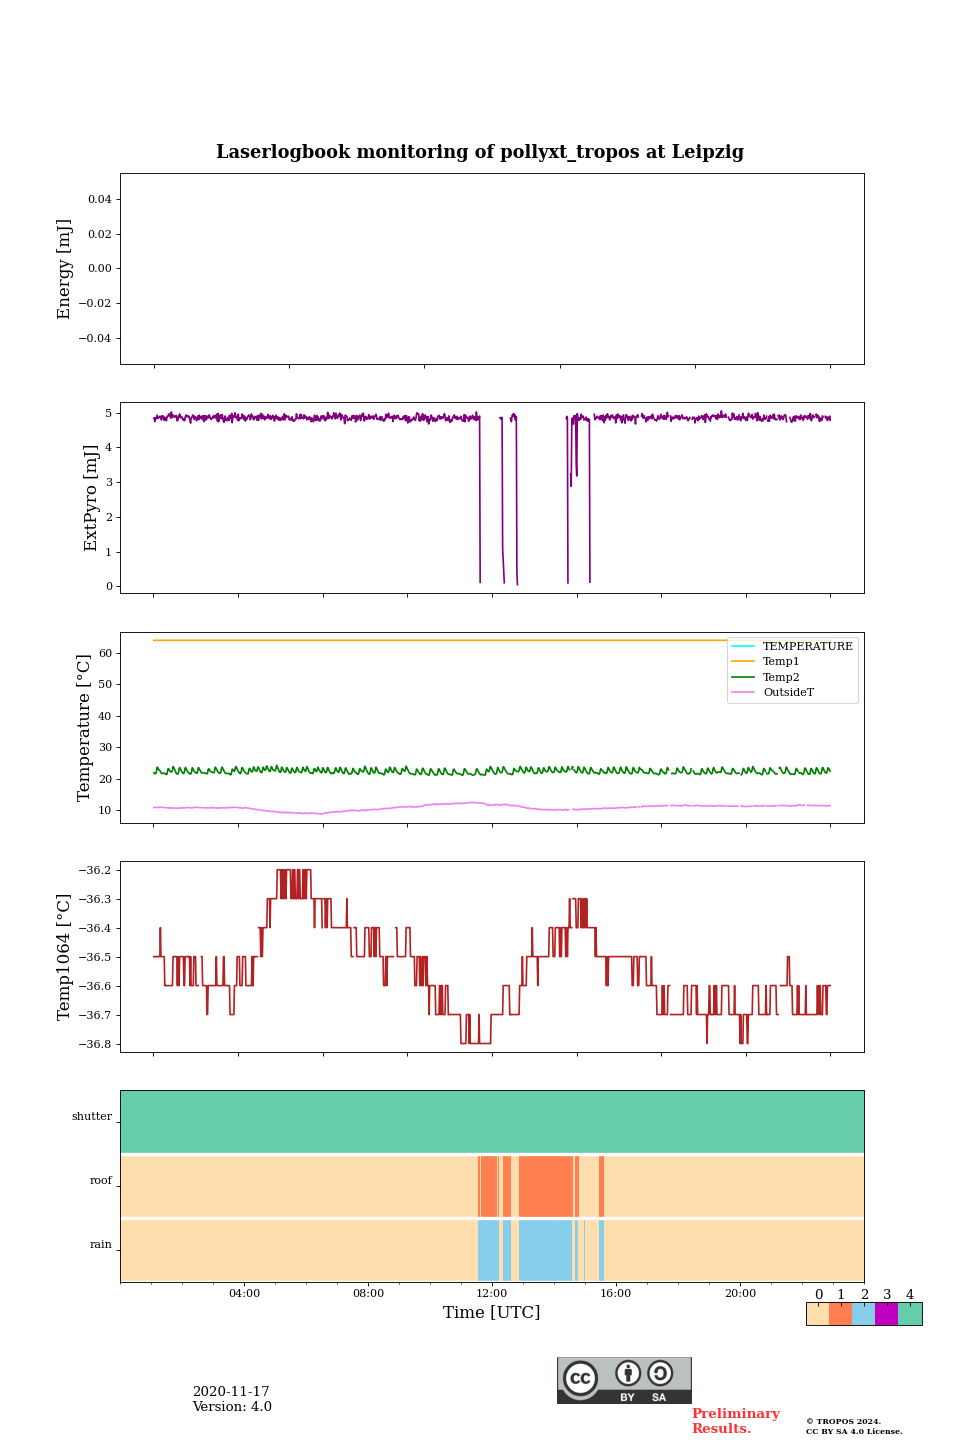This screenshot has height=1440, width=960.
Task: Click the 12:00 time tick label
Action: (492, 1293)
